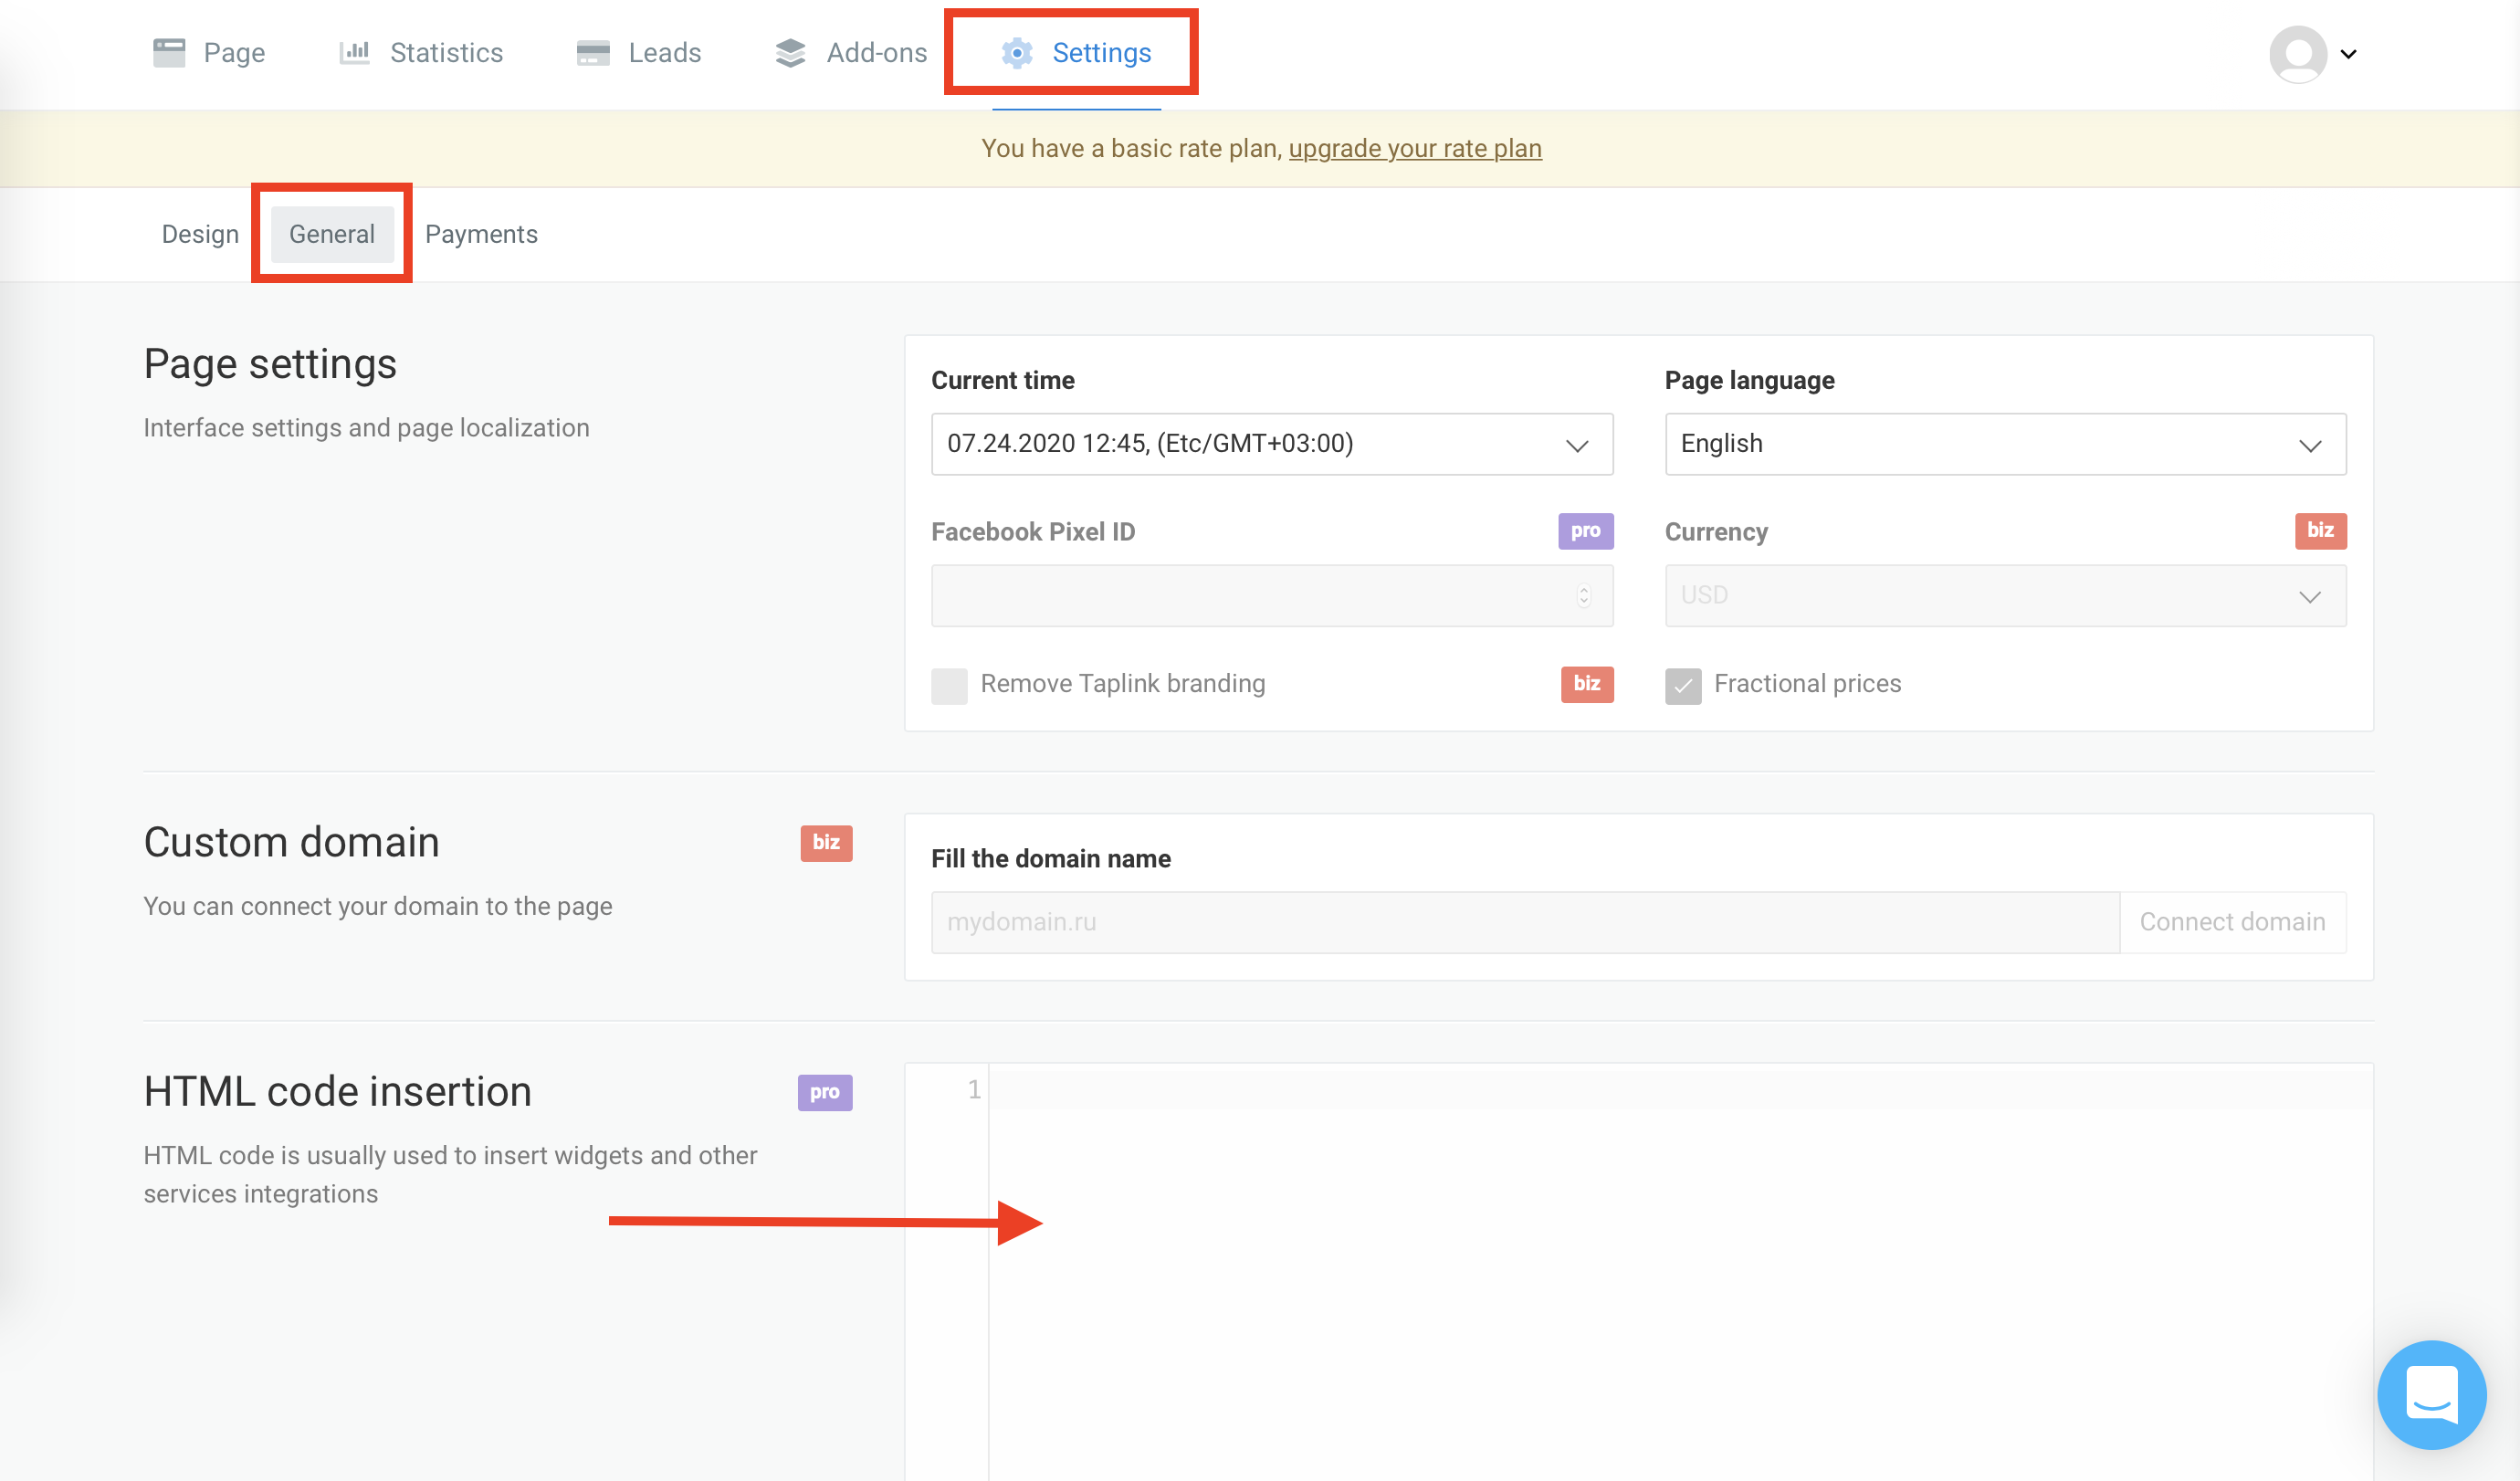Open the Currency USD dropdown
The image size is (2520, 1481).
(2005, 596)
